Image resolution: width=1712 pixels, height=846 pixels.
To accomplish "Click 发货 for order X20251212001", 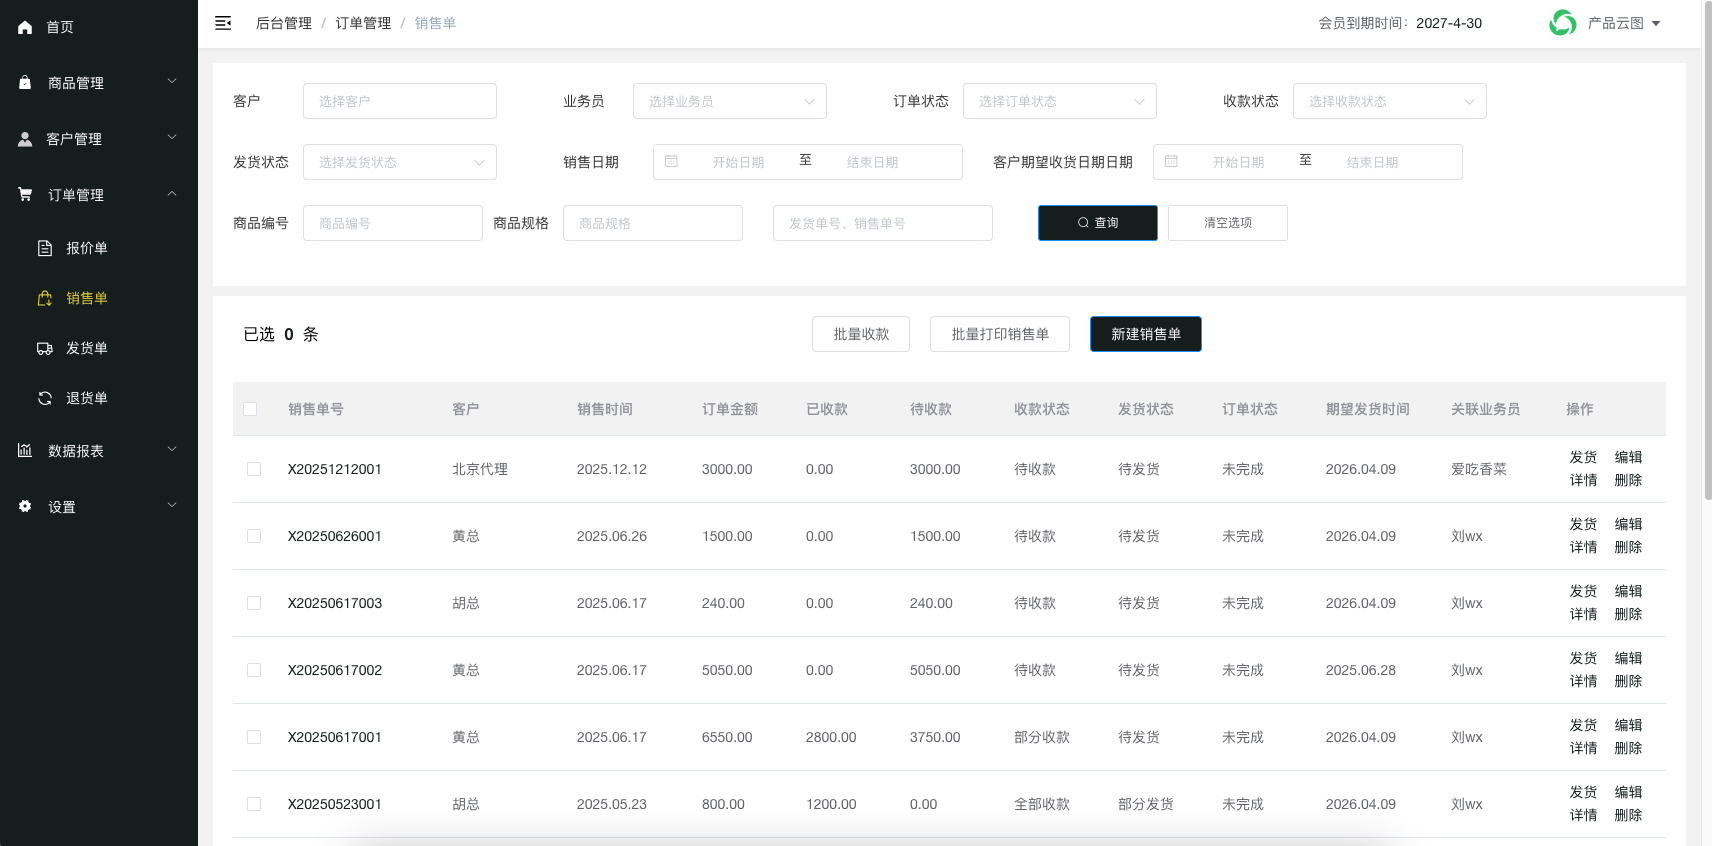I will 1583,457.
